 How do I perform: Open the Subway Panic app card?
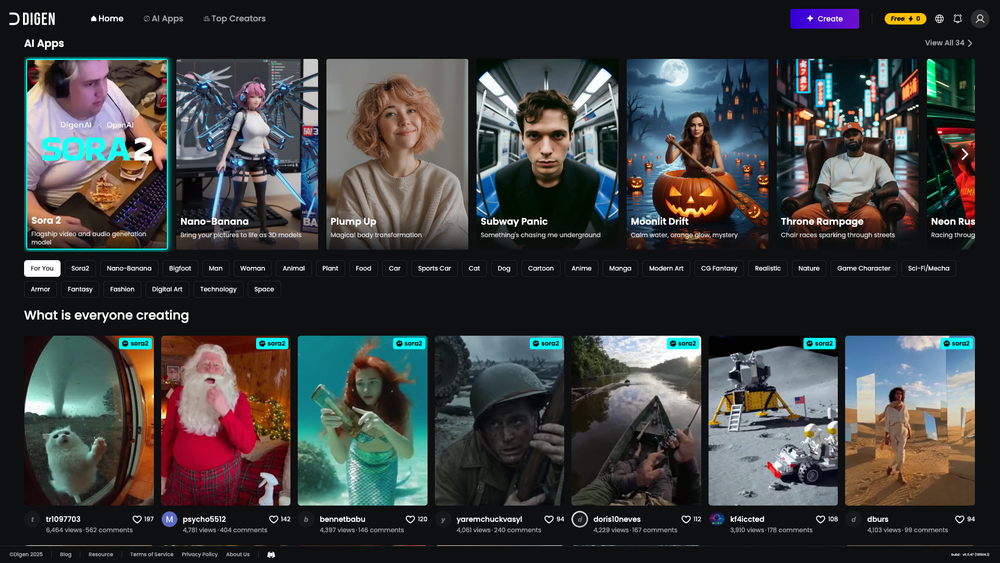pyautogui.click(x=547, y=154)
